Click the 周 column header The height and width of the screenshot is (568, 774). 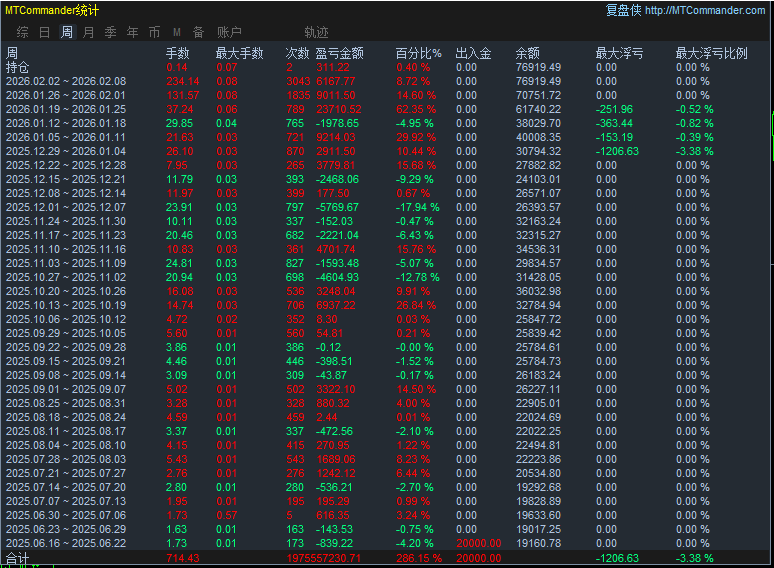point(12,53)
